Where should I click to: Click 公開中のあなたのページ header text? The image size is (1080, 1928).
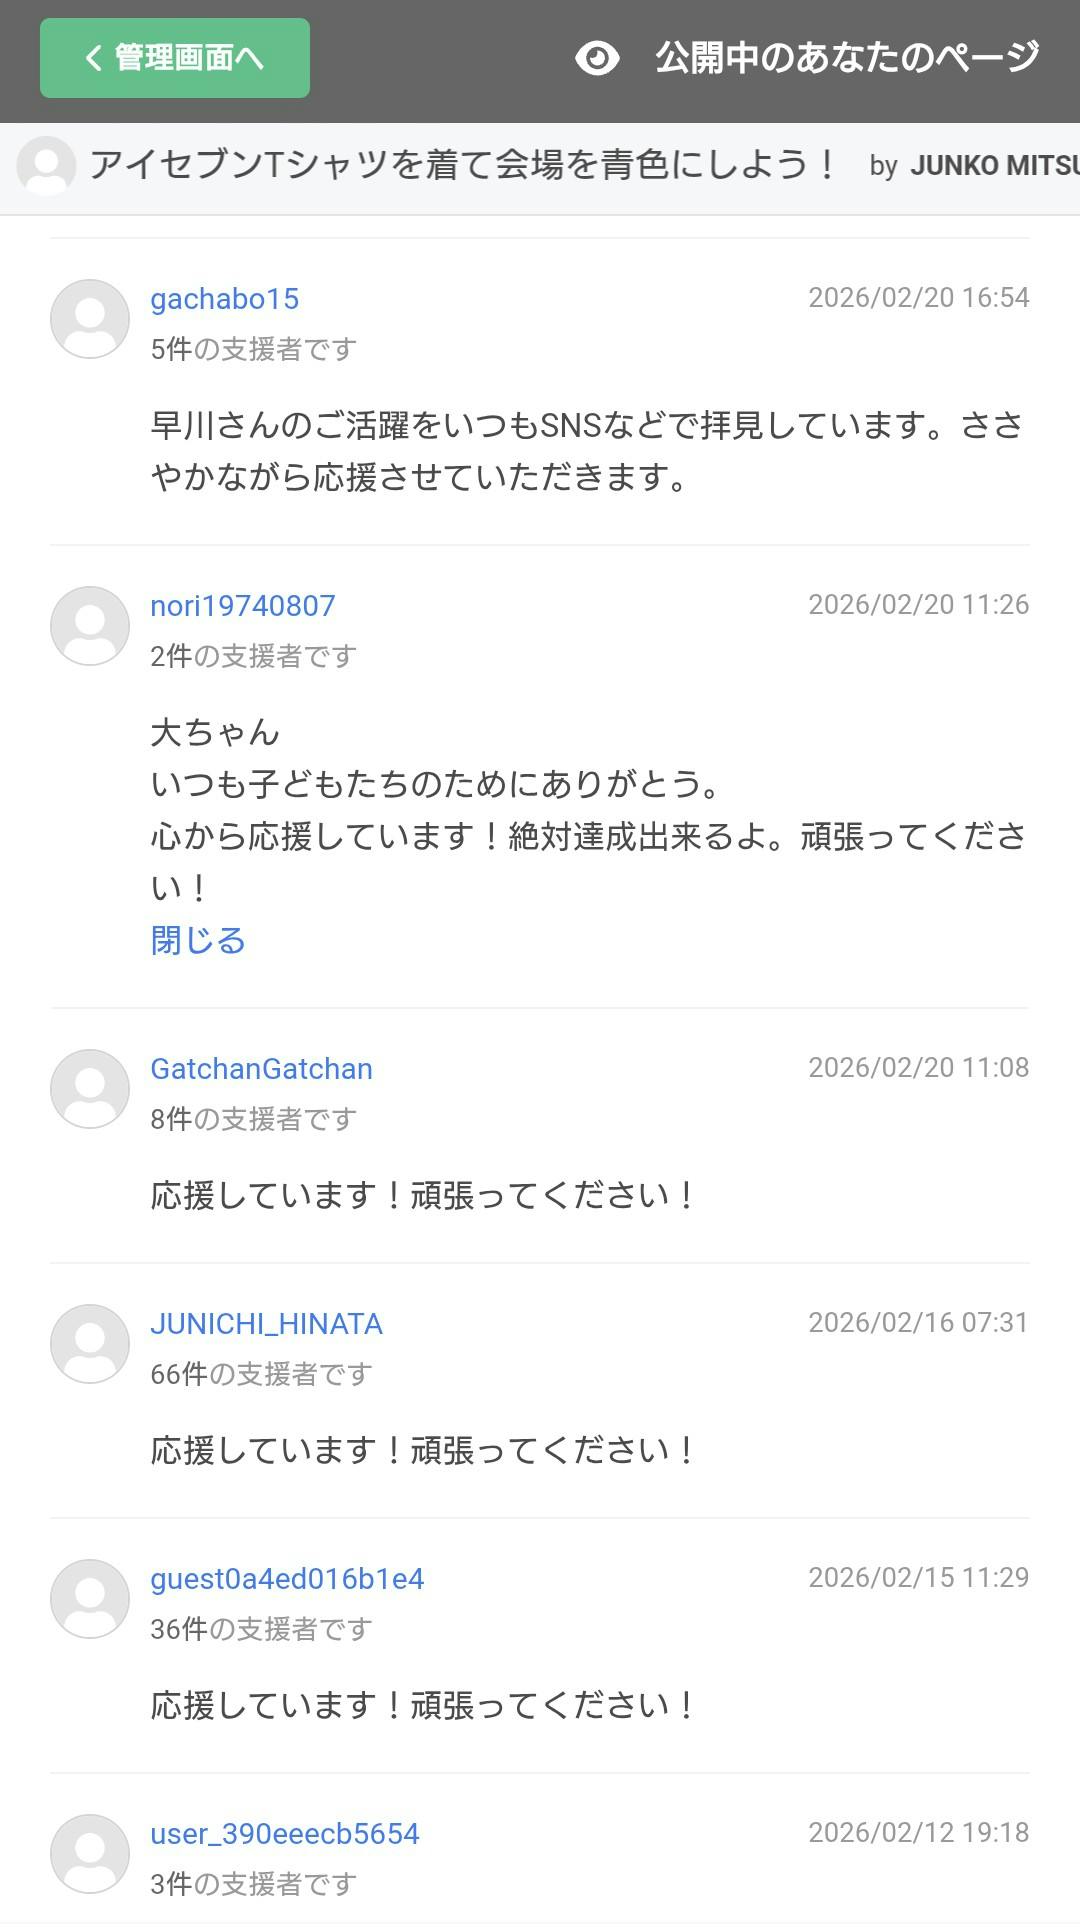(x=847, y=58)
